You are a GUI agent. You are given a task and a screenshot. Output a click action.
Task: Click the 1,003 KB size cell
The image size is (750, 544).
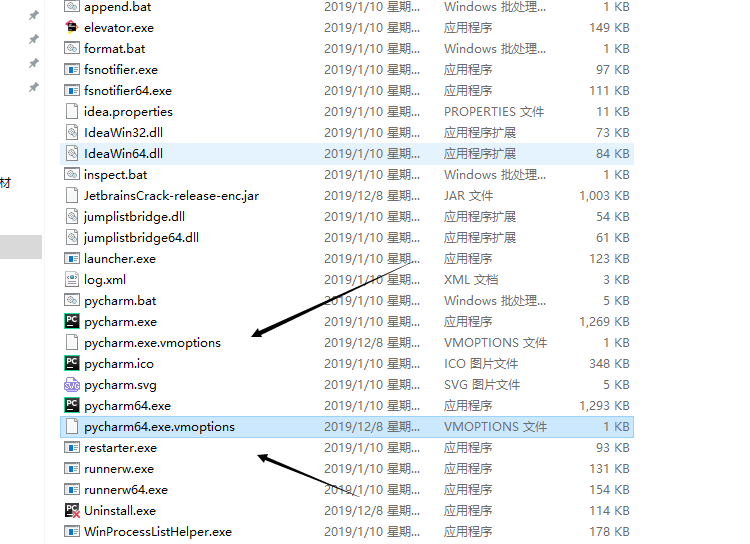click(604, 196)
